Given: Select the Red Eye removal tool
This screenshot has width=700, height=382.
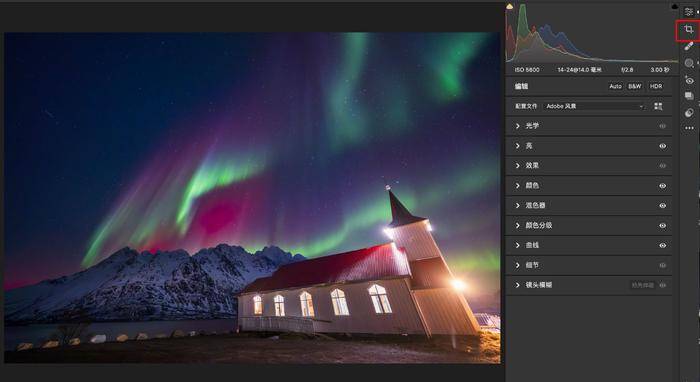Looking at the screenshot, I should click(x=689, y=80).
